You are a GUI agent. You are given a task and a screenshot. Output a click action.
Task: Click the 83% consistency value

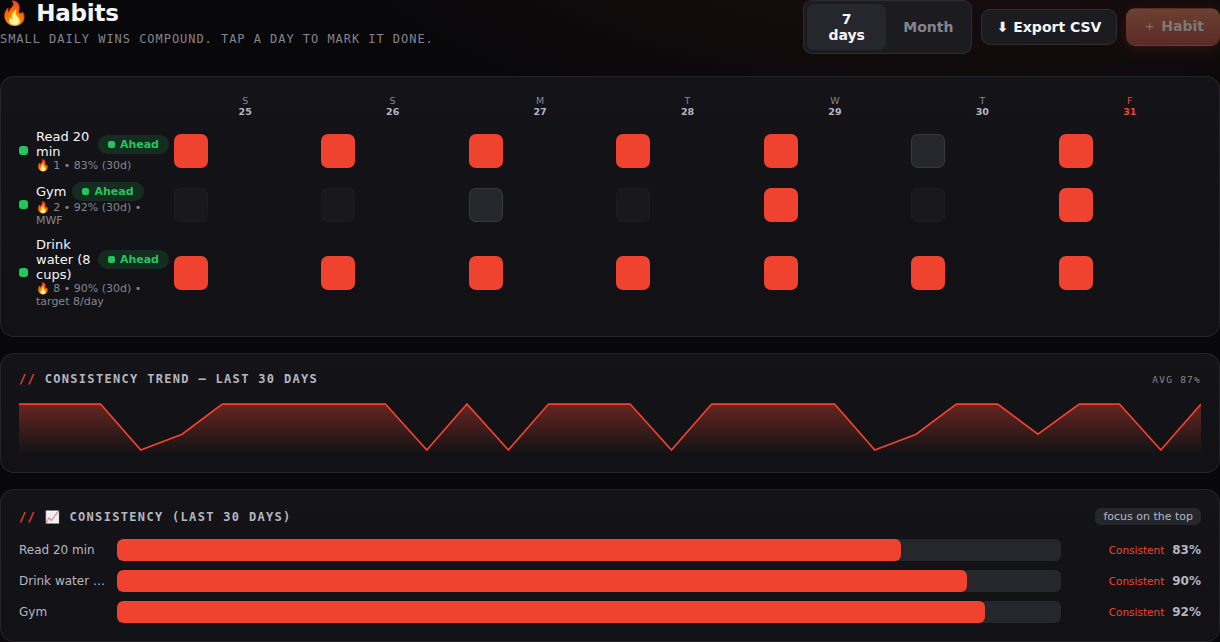(x=1187, y=550)
